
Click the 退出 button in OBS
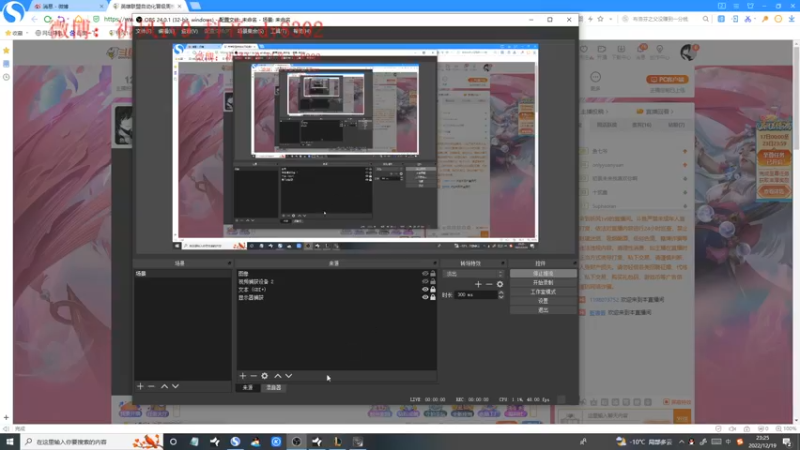pos(543,310)
